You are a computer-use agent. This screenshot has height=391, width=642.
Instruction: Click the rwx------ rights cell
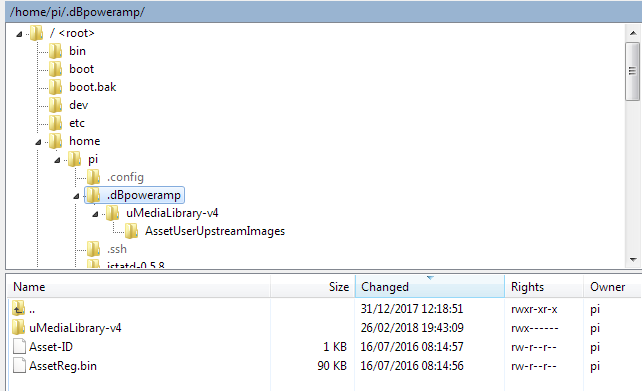(x=535, y=328)
